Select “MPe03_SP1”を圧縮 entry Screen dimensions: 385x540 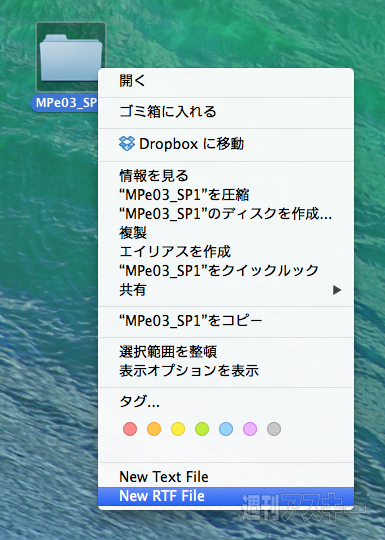pos(226,195)
